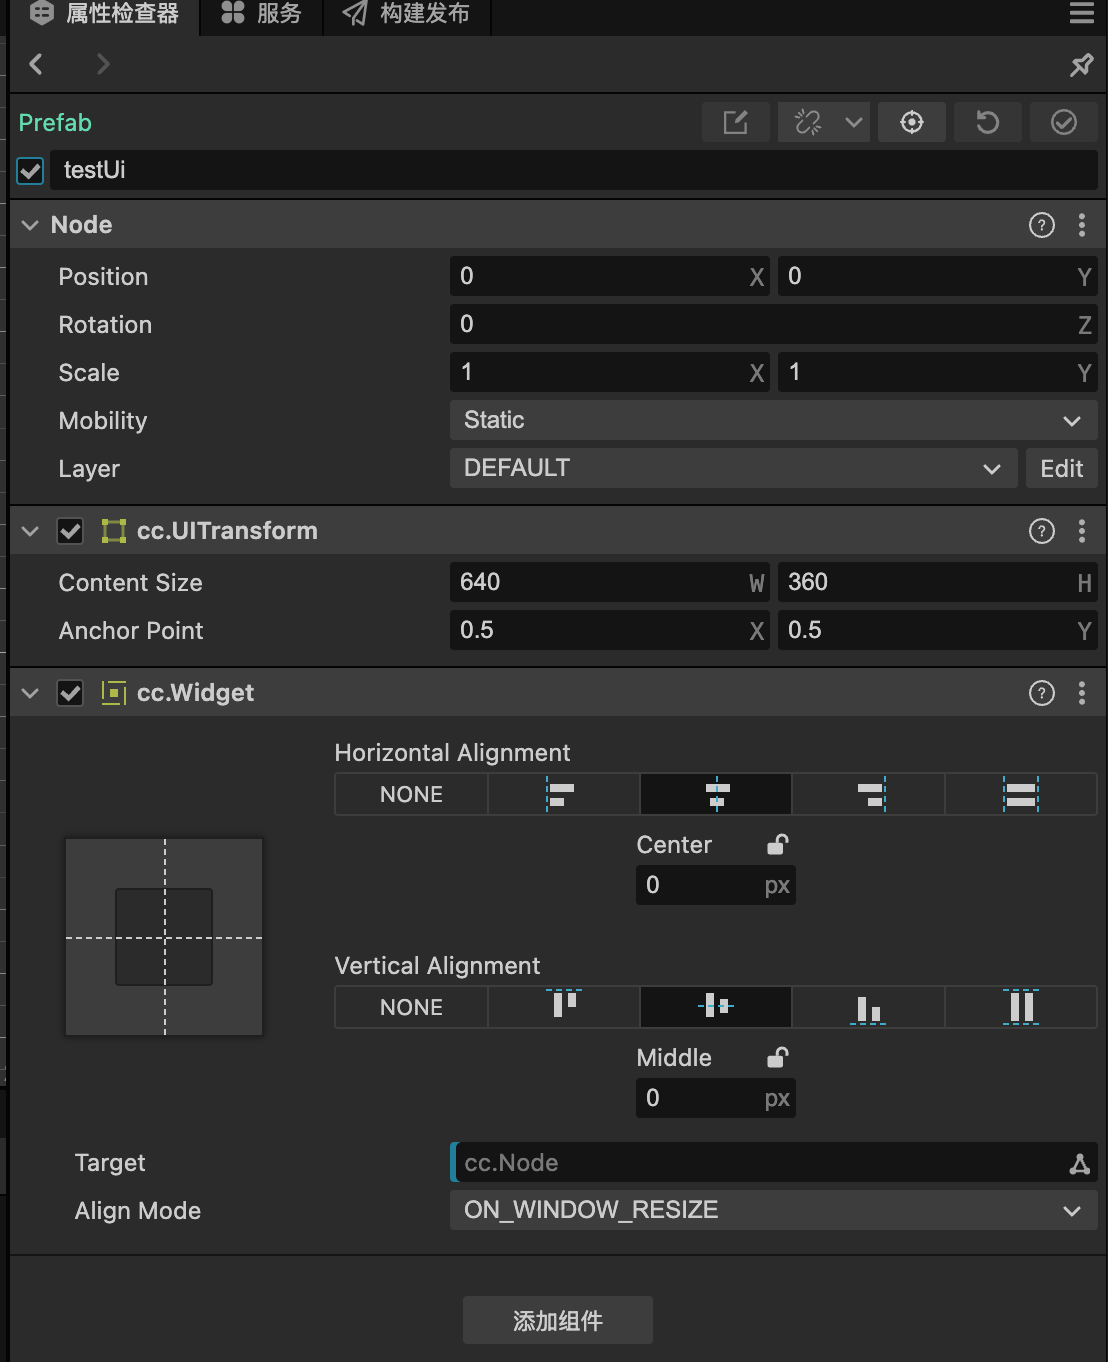Viewport: 1108px width, 1362px height.
Task: Click the revert prefab icon
Action: click(987, 122)
